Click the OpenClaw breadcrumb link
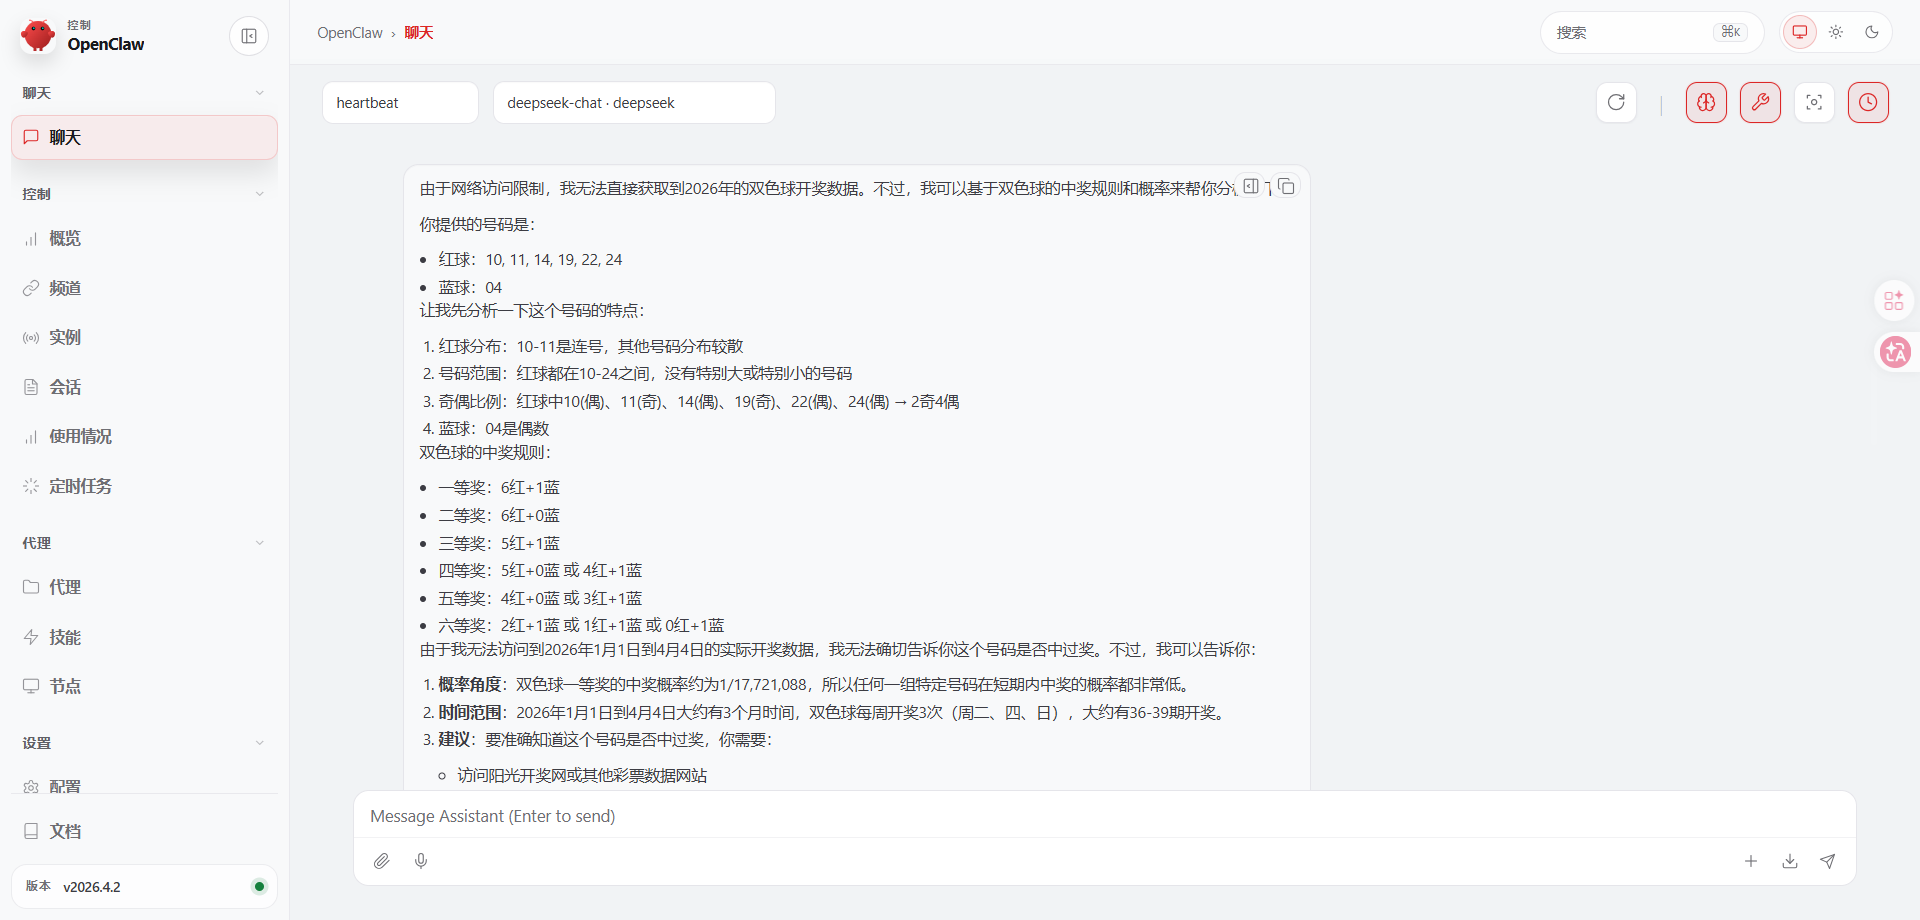1920x920 pixels. (350, 33)
